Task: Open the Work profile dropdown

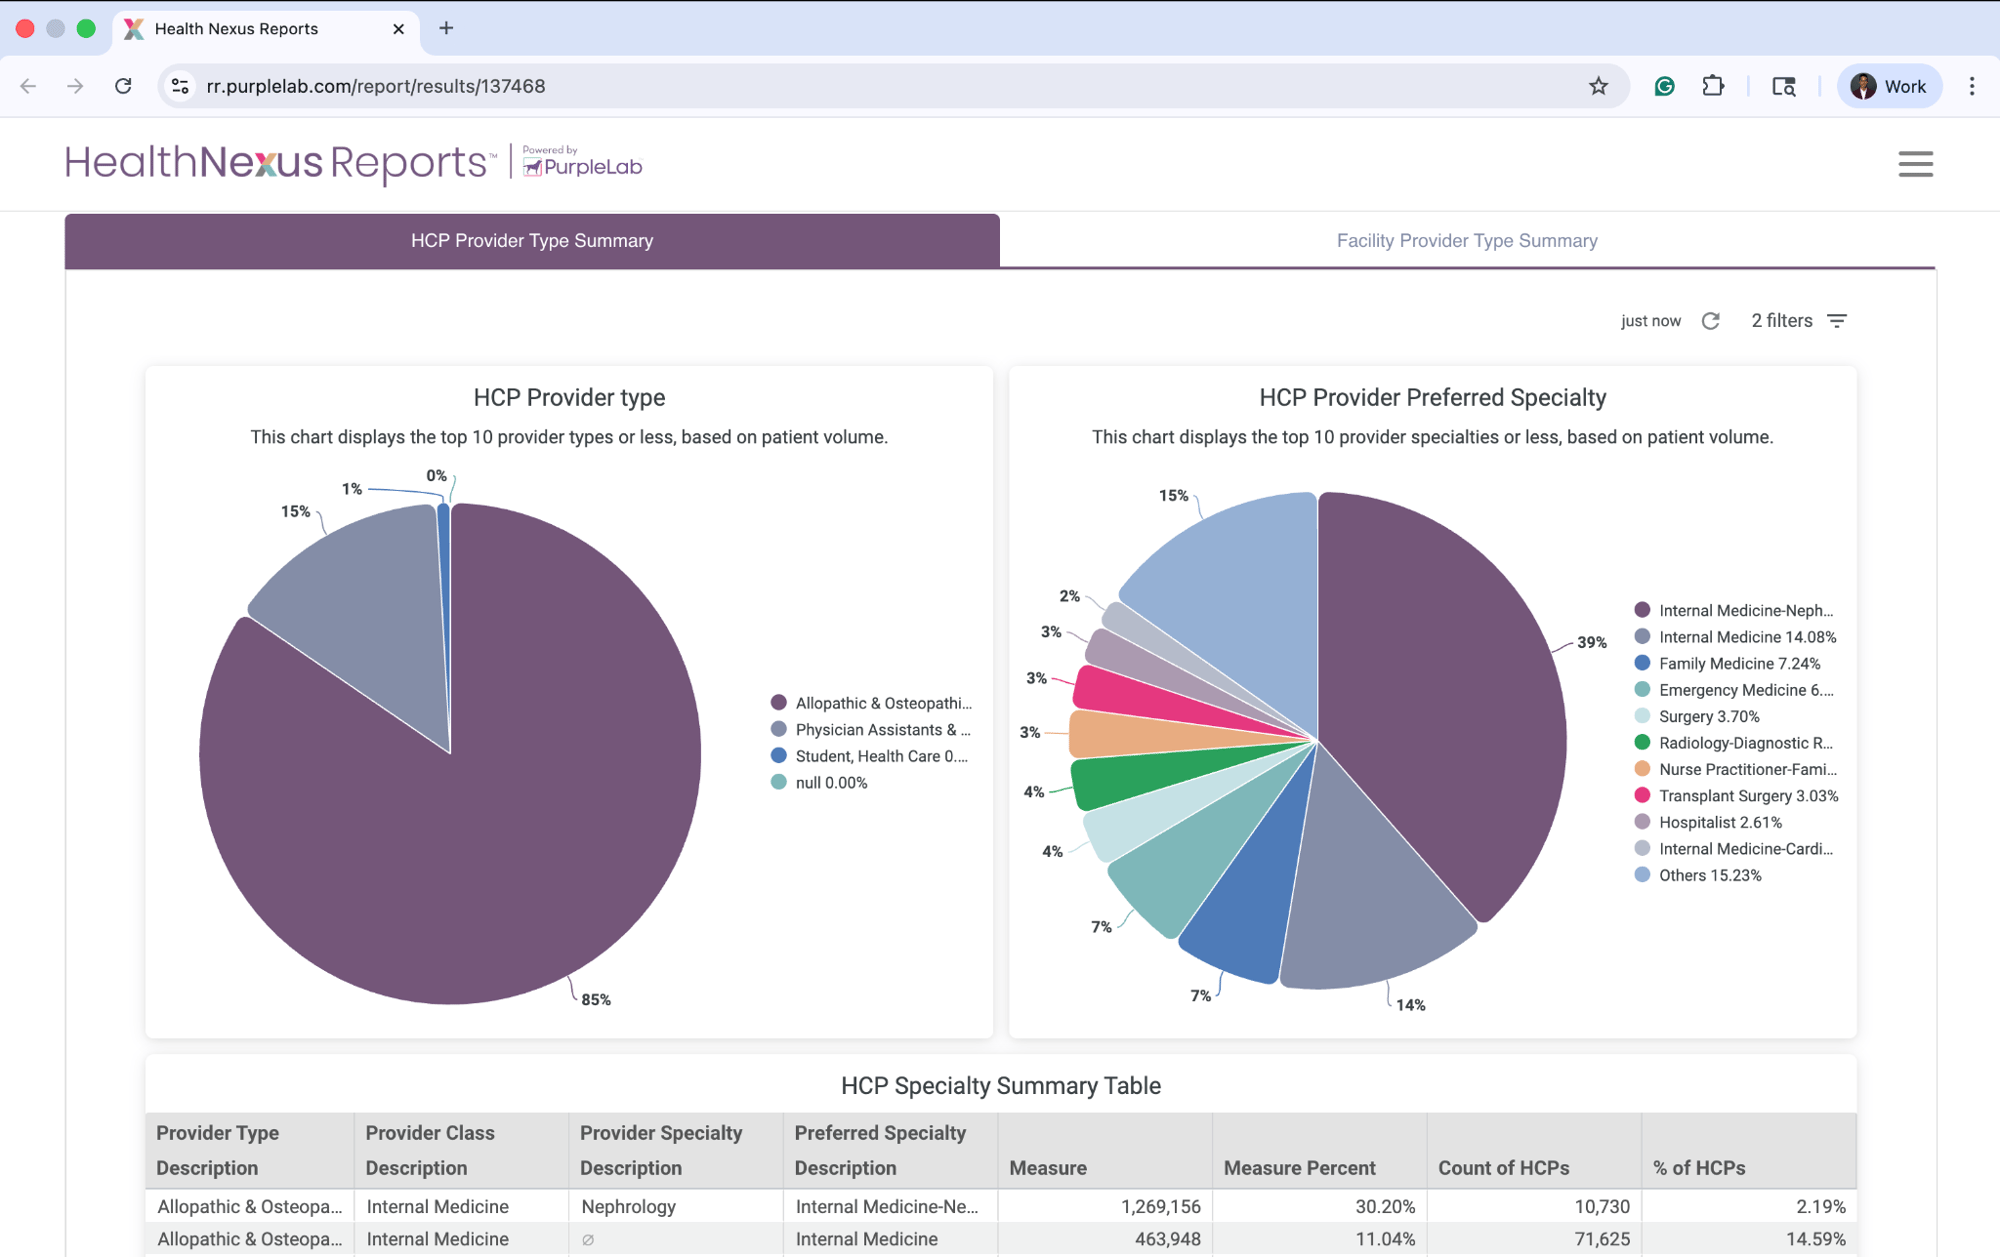Action: point(1888,86)
